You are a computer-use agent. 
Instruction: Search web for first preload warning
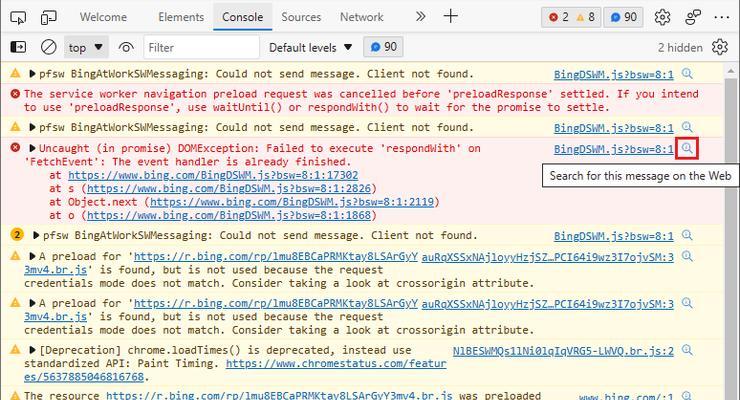coord(687,256)
